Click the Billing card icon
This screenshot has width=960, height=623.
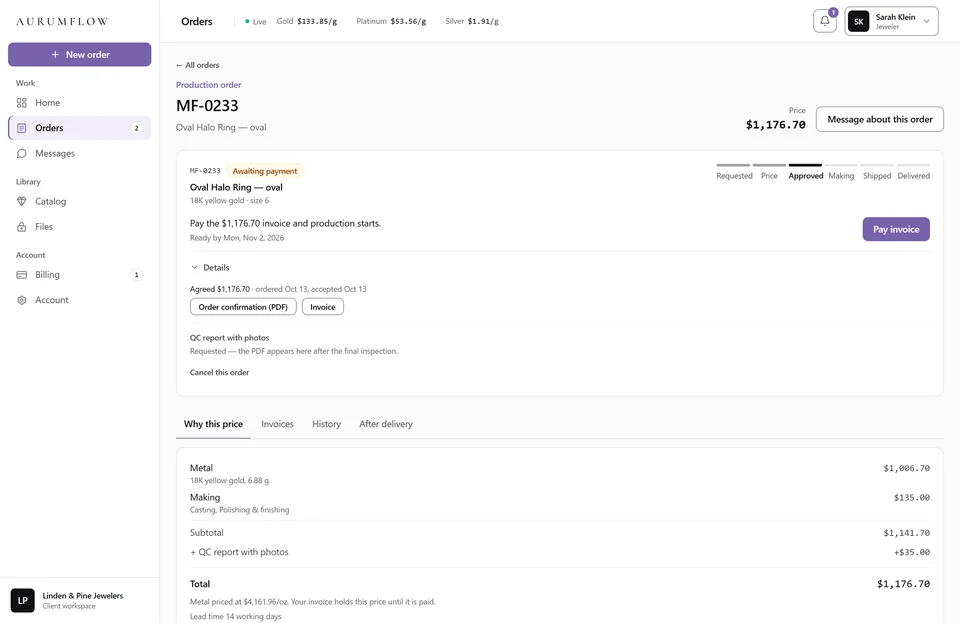pyautogui.click(x=21, y=275)
